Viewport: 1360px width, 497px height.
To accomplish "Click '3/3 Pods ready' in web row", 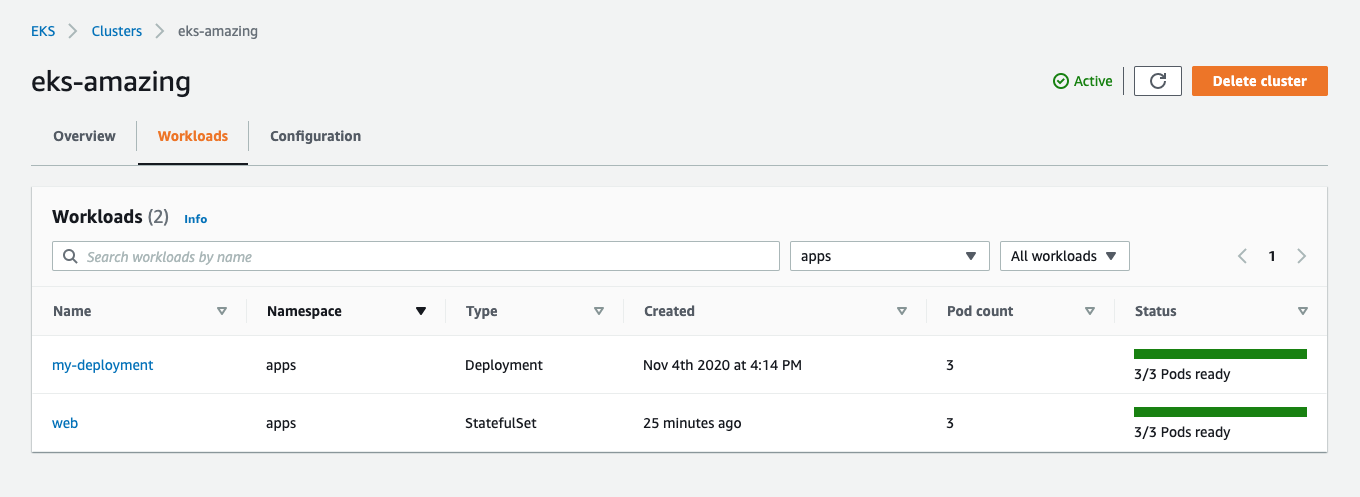I will pos(1182,432).
